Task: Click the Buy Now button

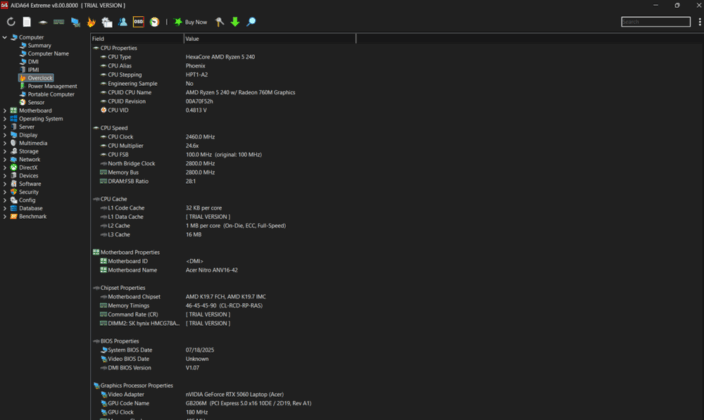Action: tap(190, 22)
